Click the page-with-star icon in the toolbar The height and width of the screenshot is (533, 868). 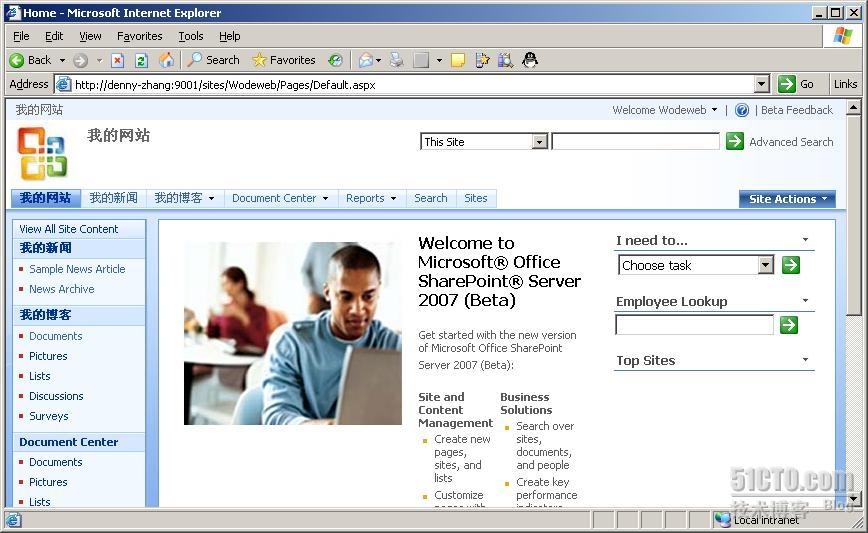pyautogui.click(x=482, y=60)
